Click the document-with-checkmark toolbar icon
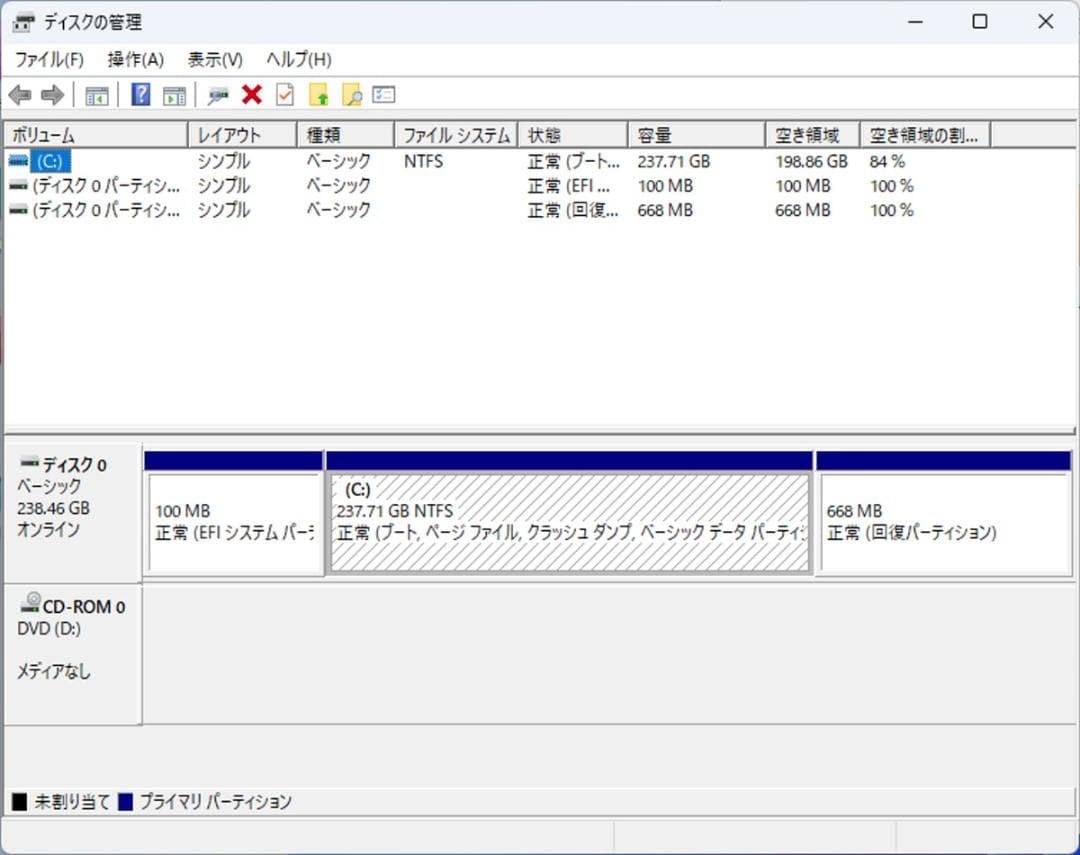Screen dimensions: 1080x855 [x=282, y=94]
